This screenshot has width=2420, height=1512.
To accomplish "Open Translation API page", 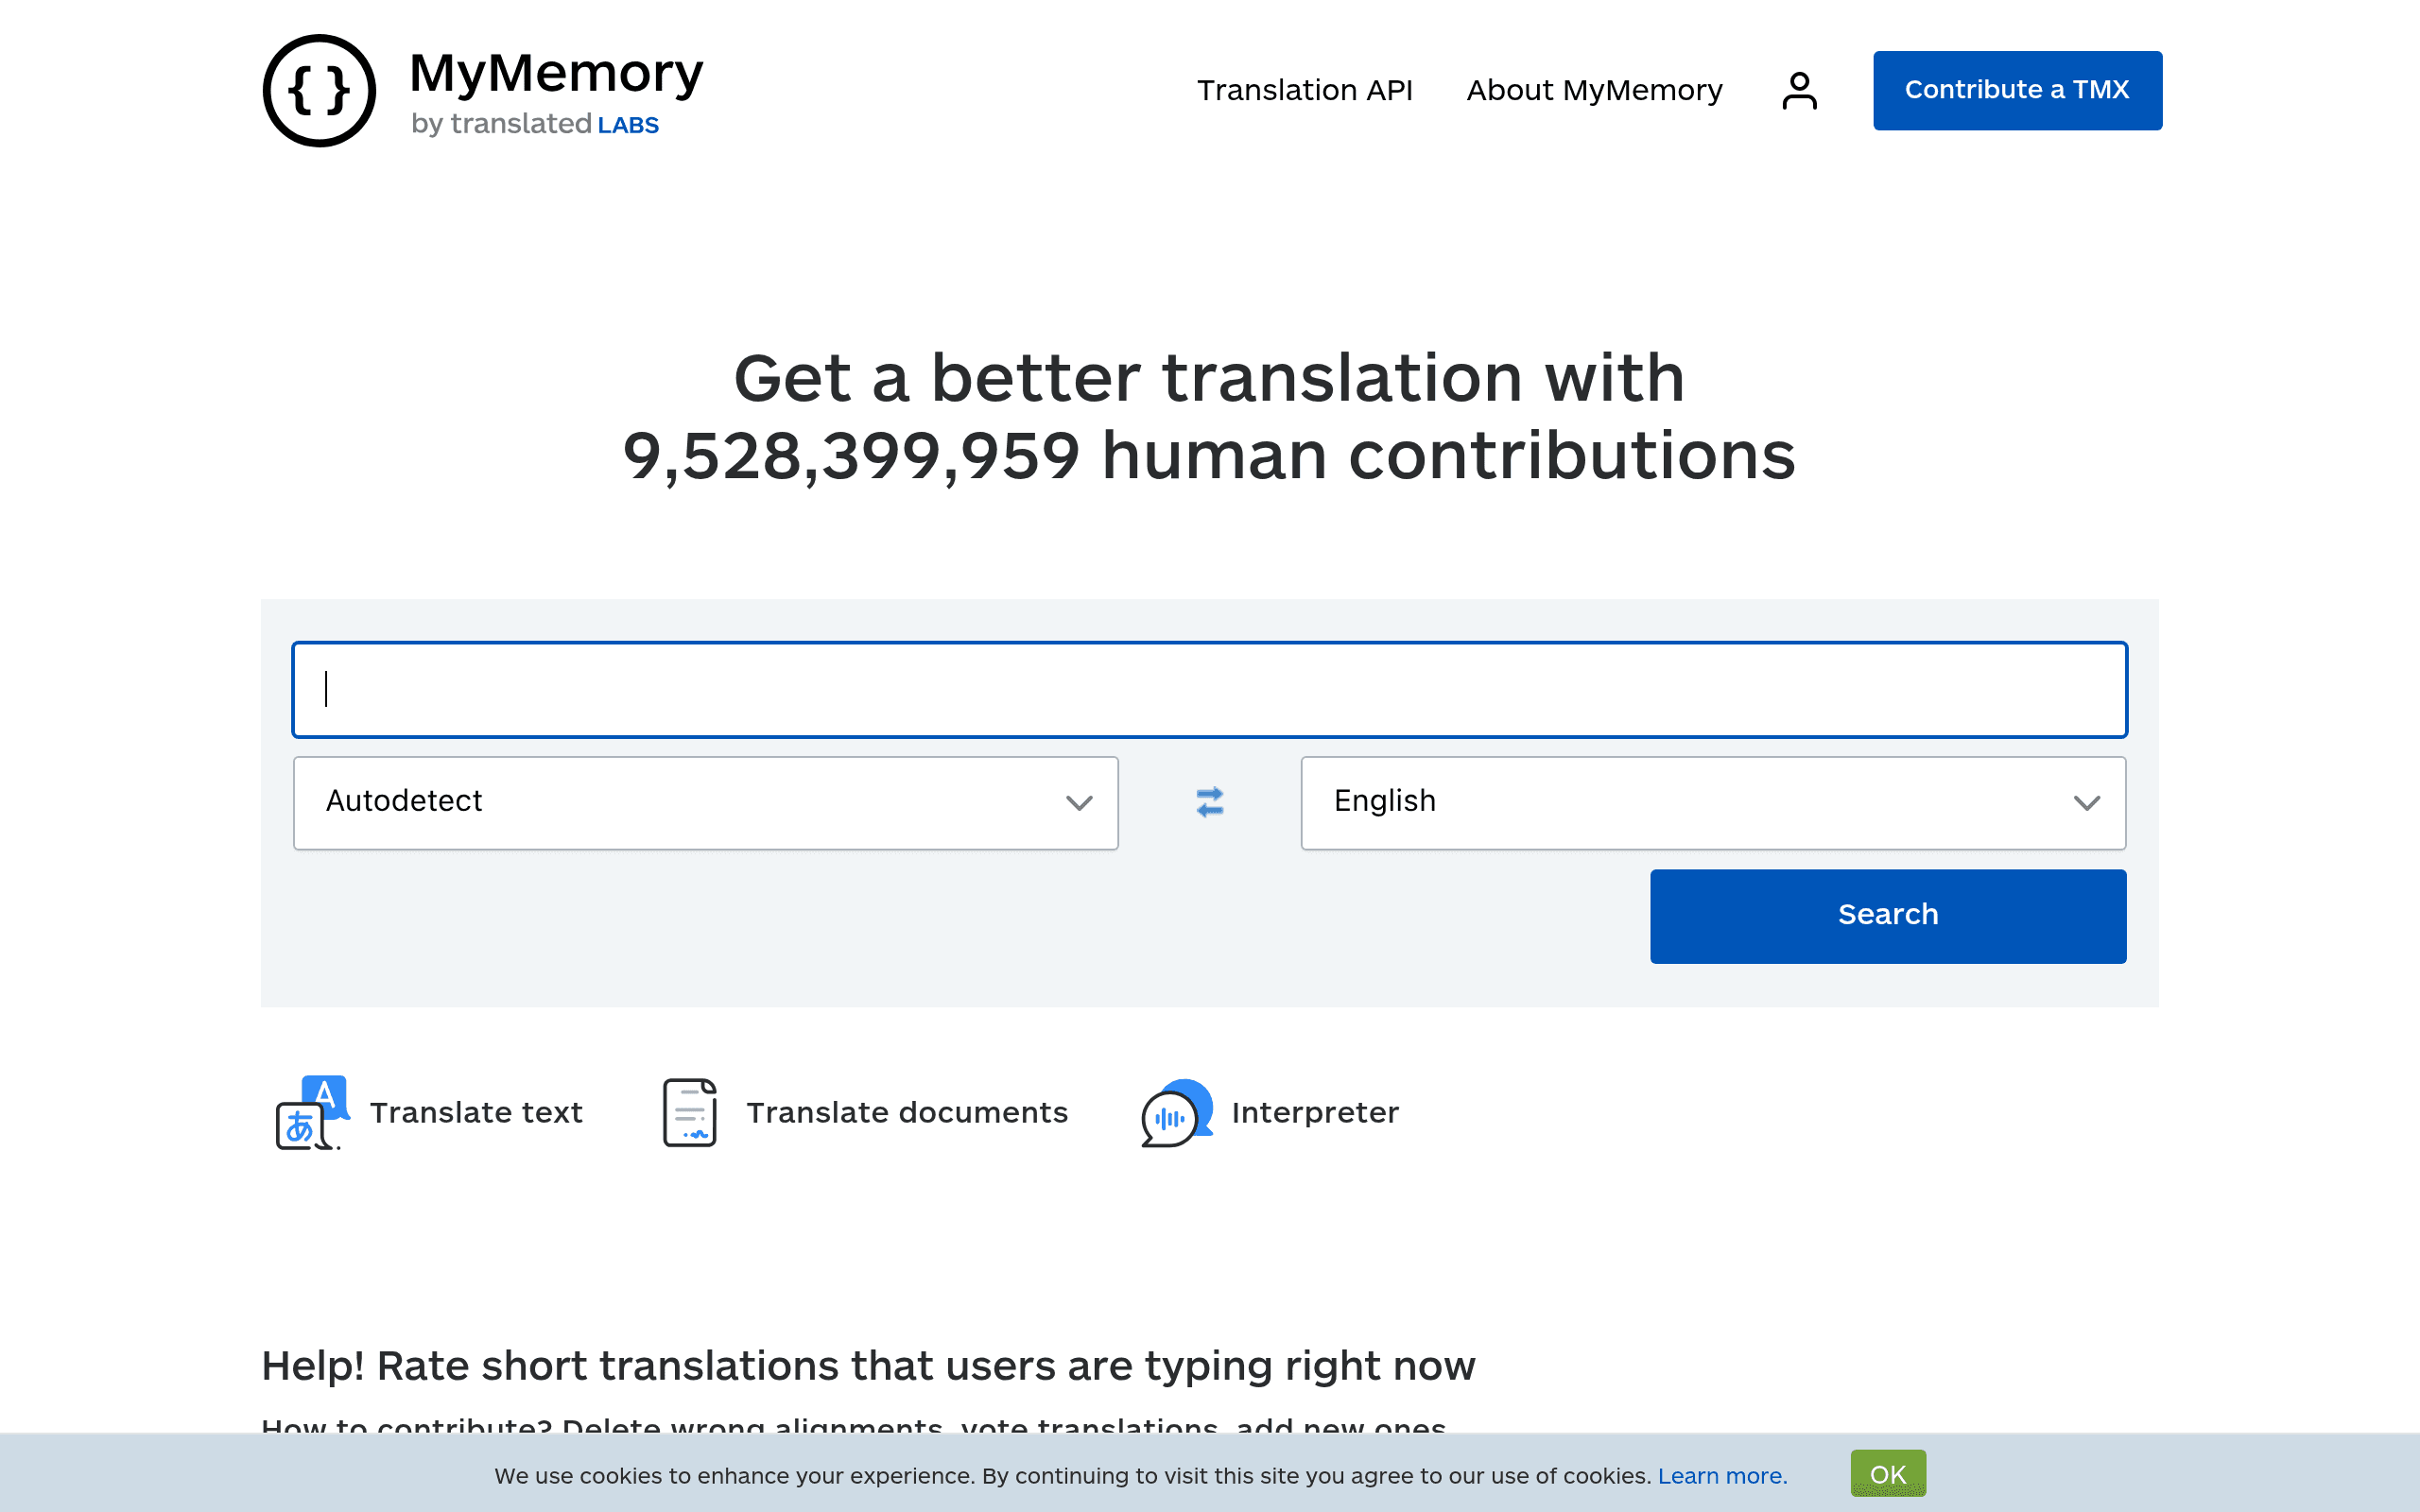I will [1305, 90].
